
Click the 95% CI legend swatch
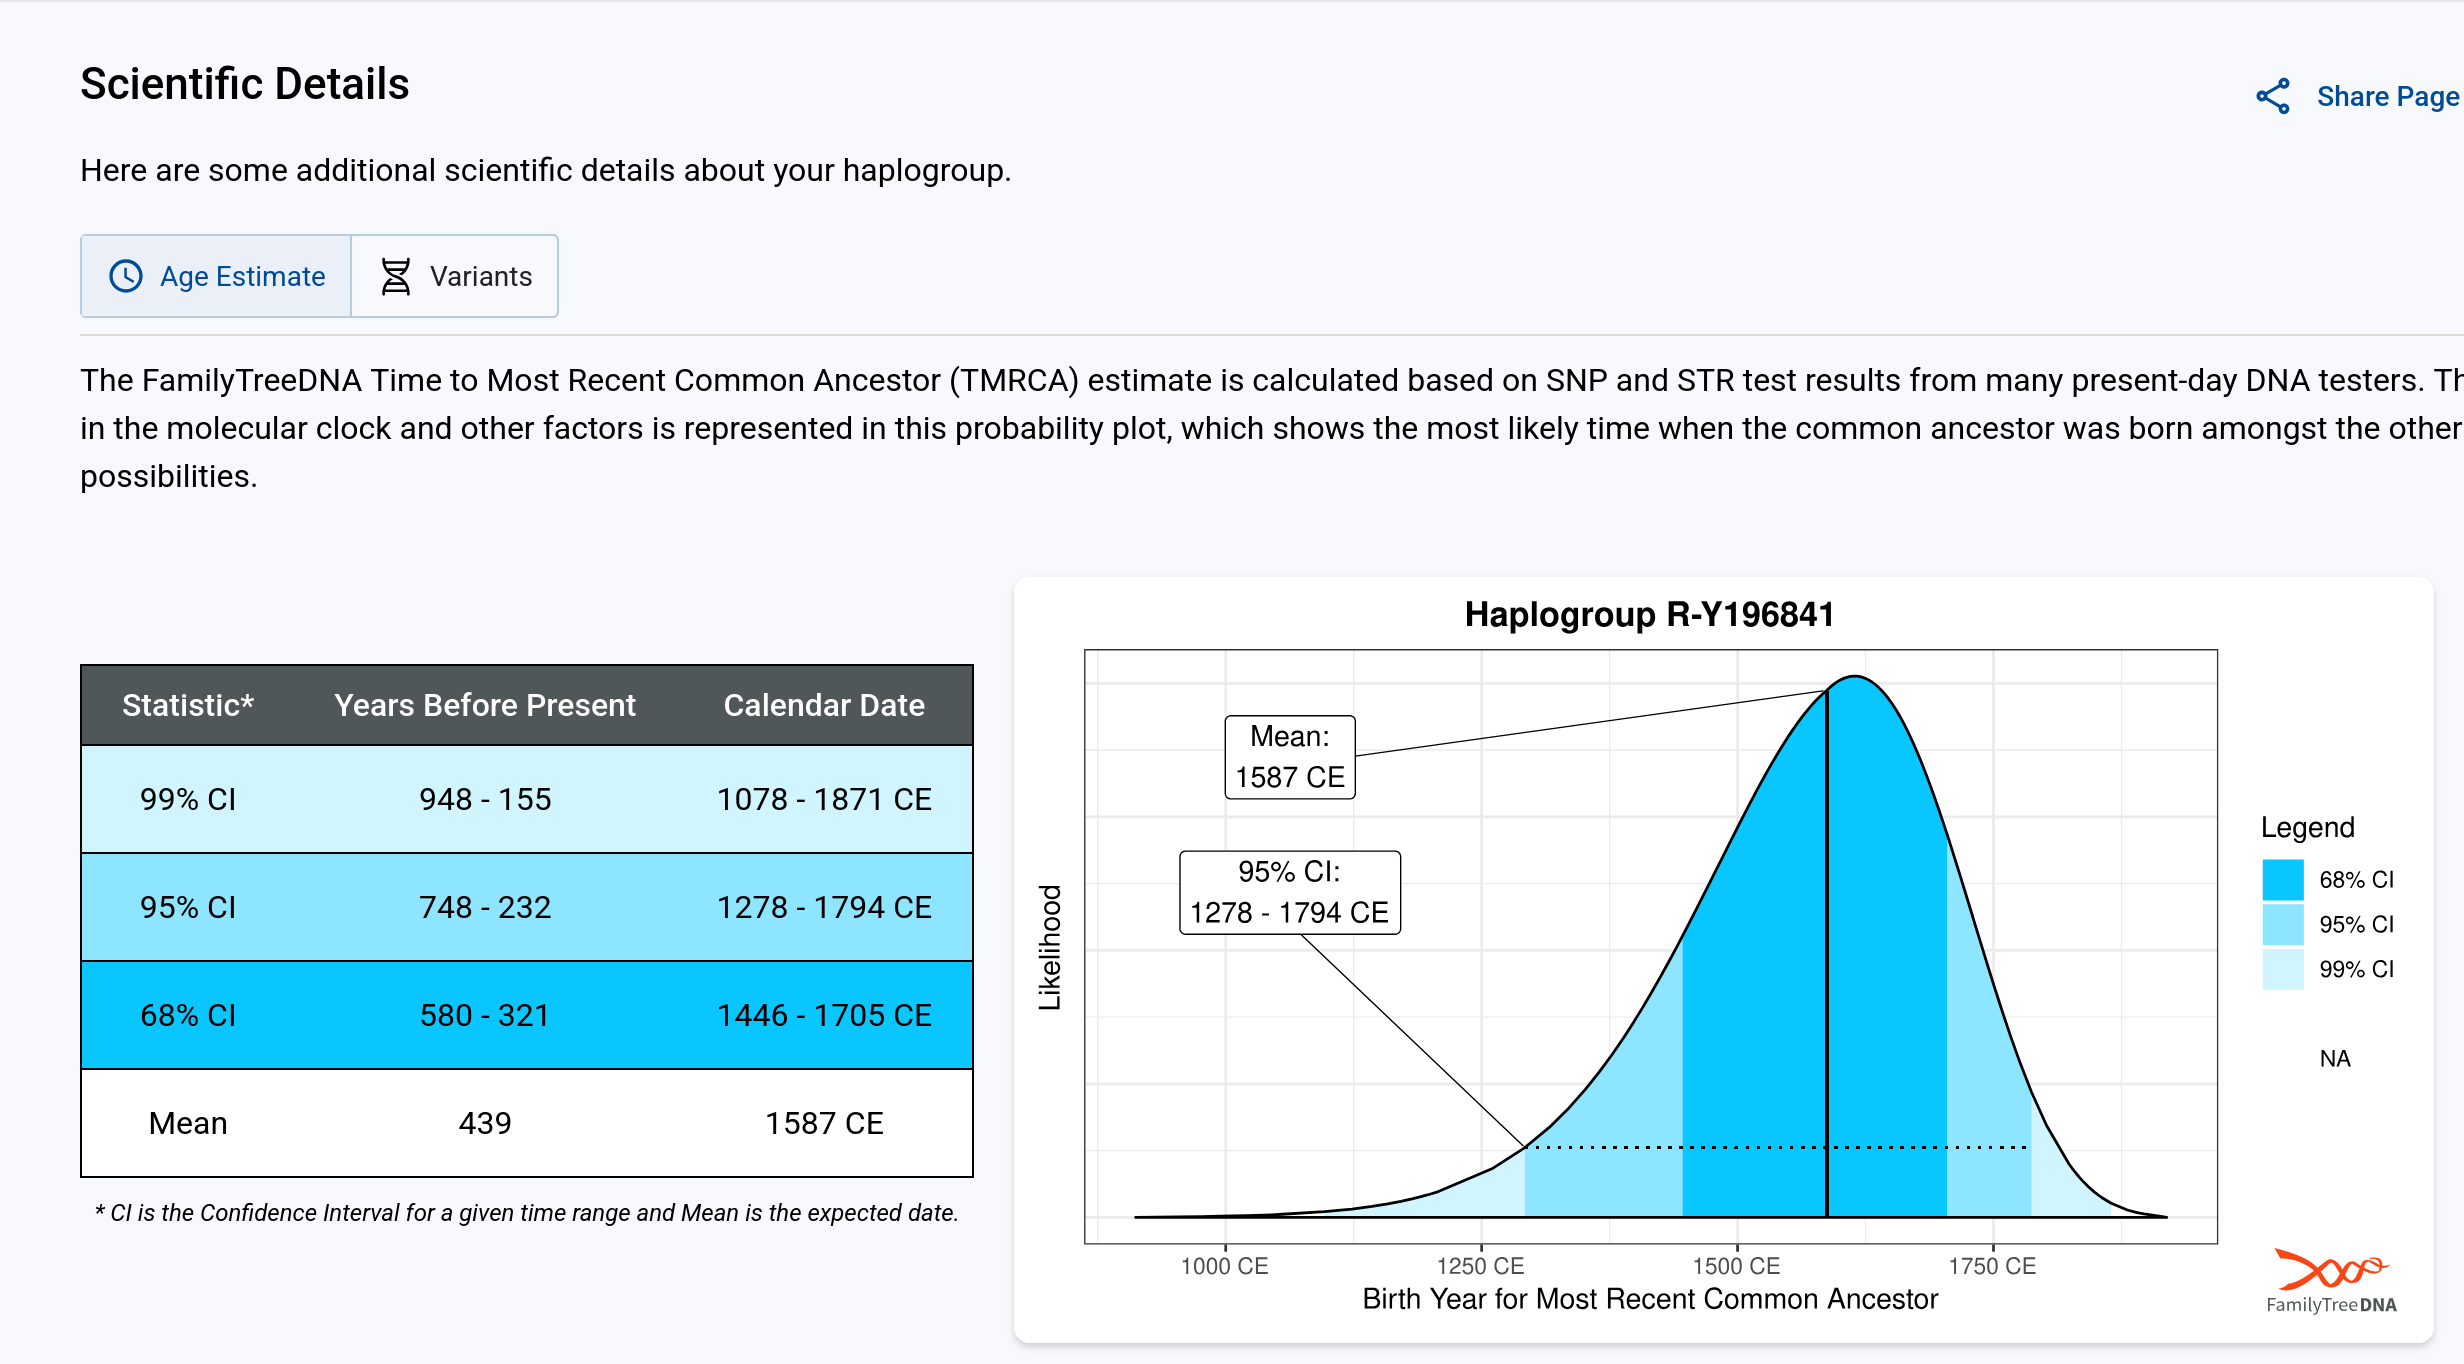[x=2283, y=924]
